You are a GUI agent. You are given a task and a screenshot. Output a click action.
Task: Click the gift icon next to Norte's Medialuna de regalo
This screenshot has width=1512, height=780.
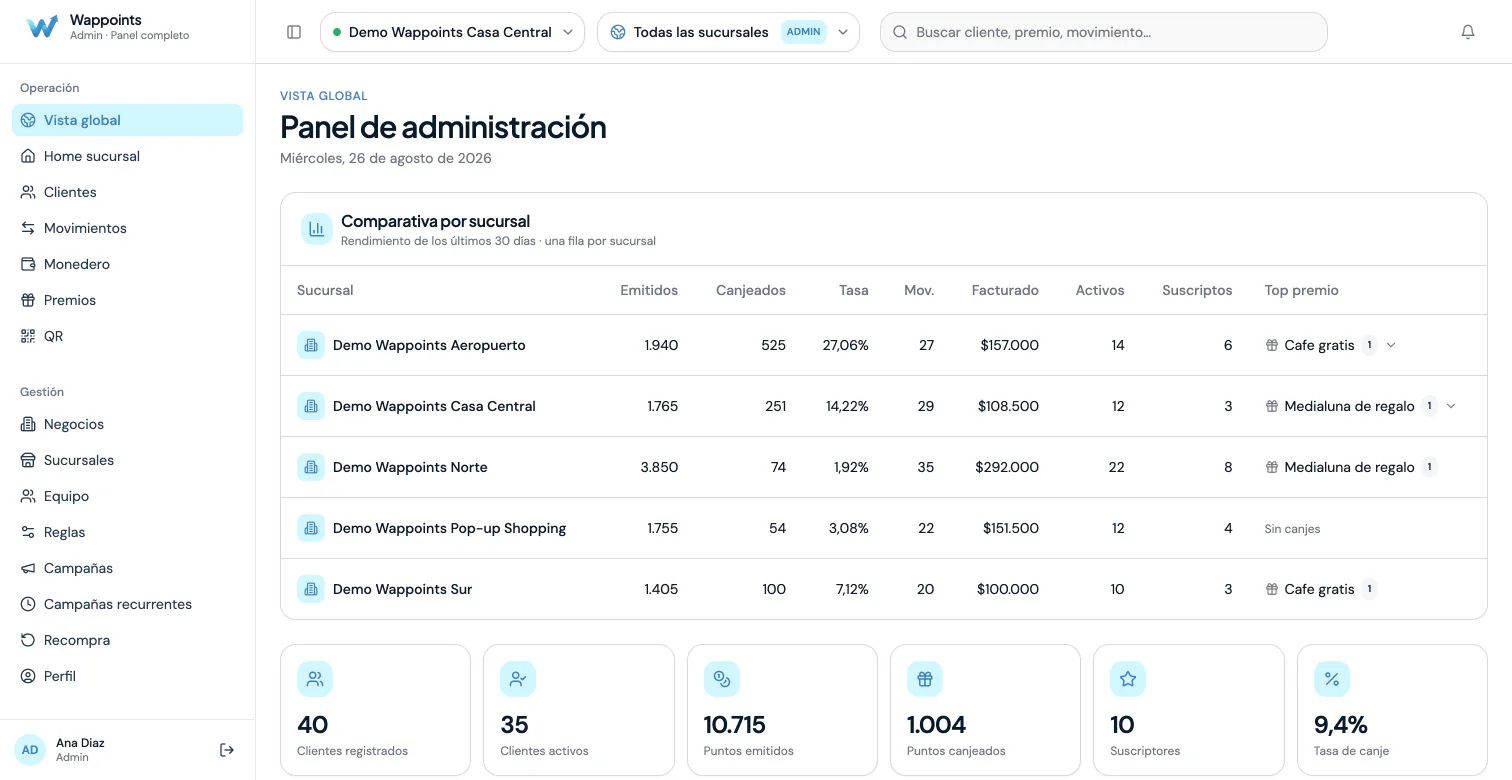(1272, 467)
